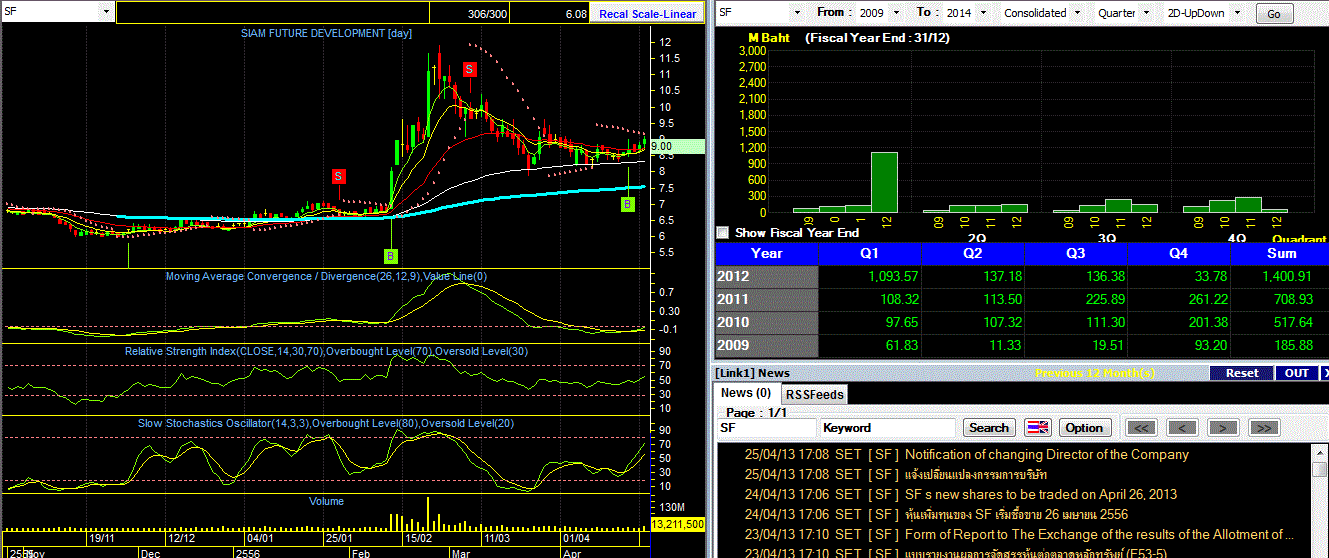This screenshot has width=1329, height=558.
Task: Click the 1,093.57 Q1 2012 cell
Action: coord(870,276)
